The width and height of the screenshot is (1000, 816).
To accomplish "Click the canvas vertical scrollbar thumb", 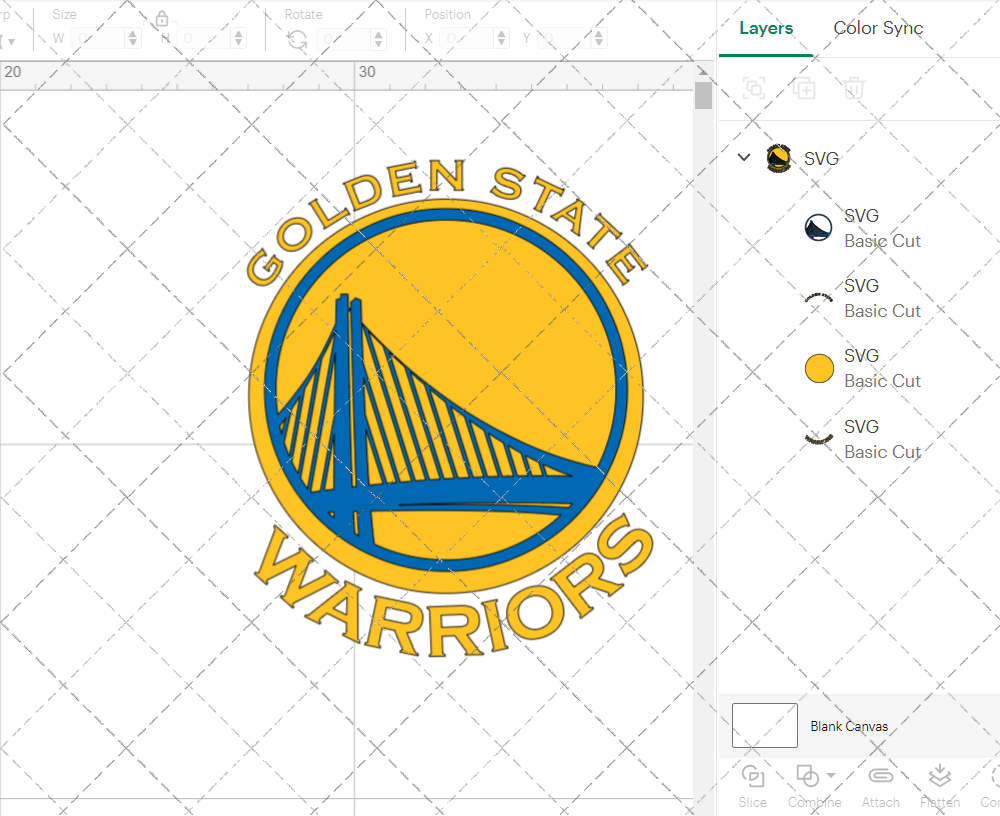I will pos(703,96).
